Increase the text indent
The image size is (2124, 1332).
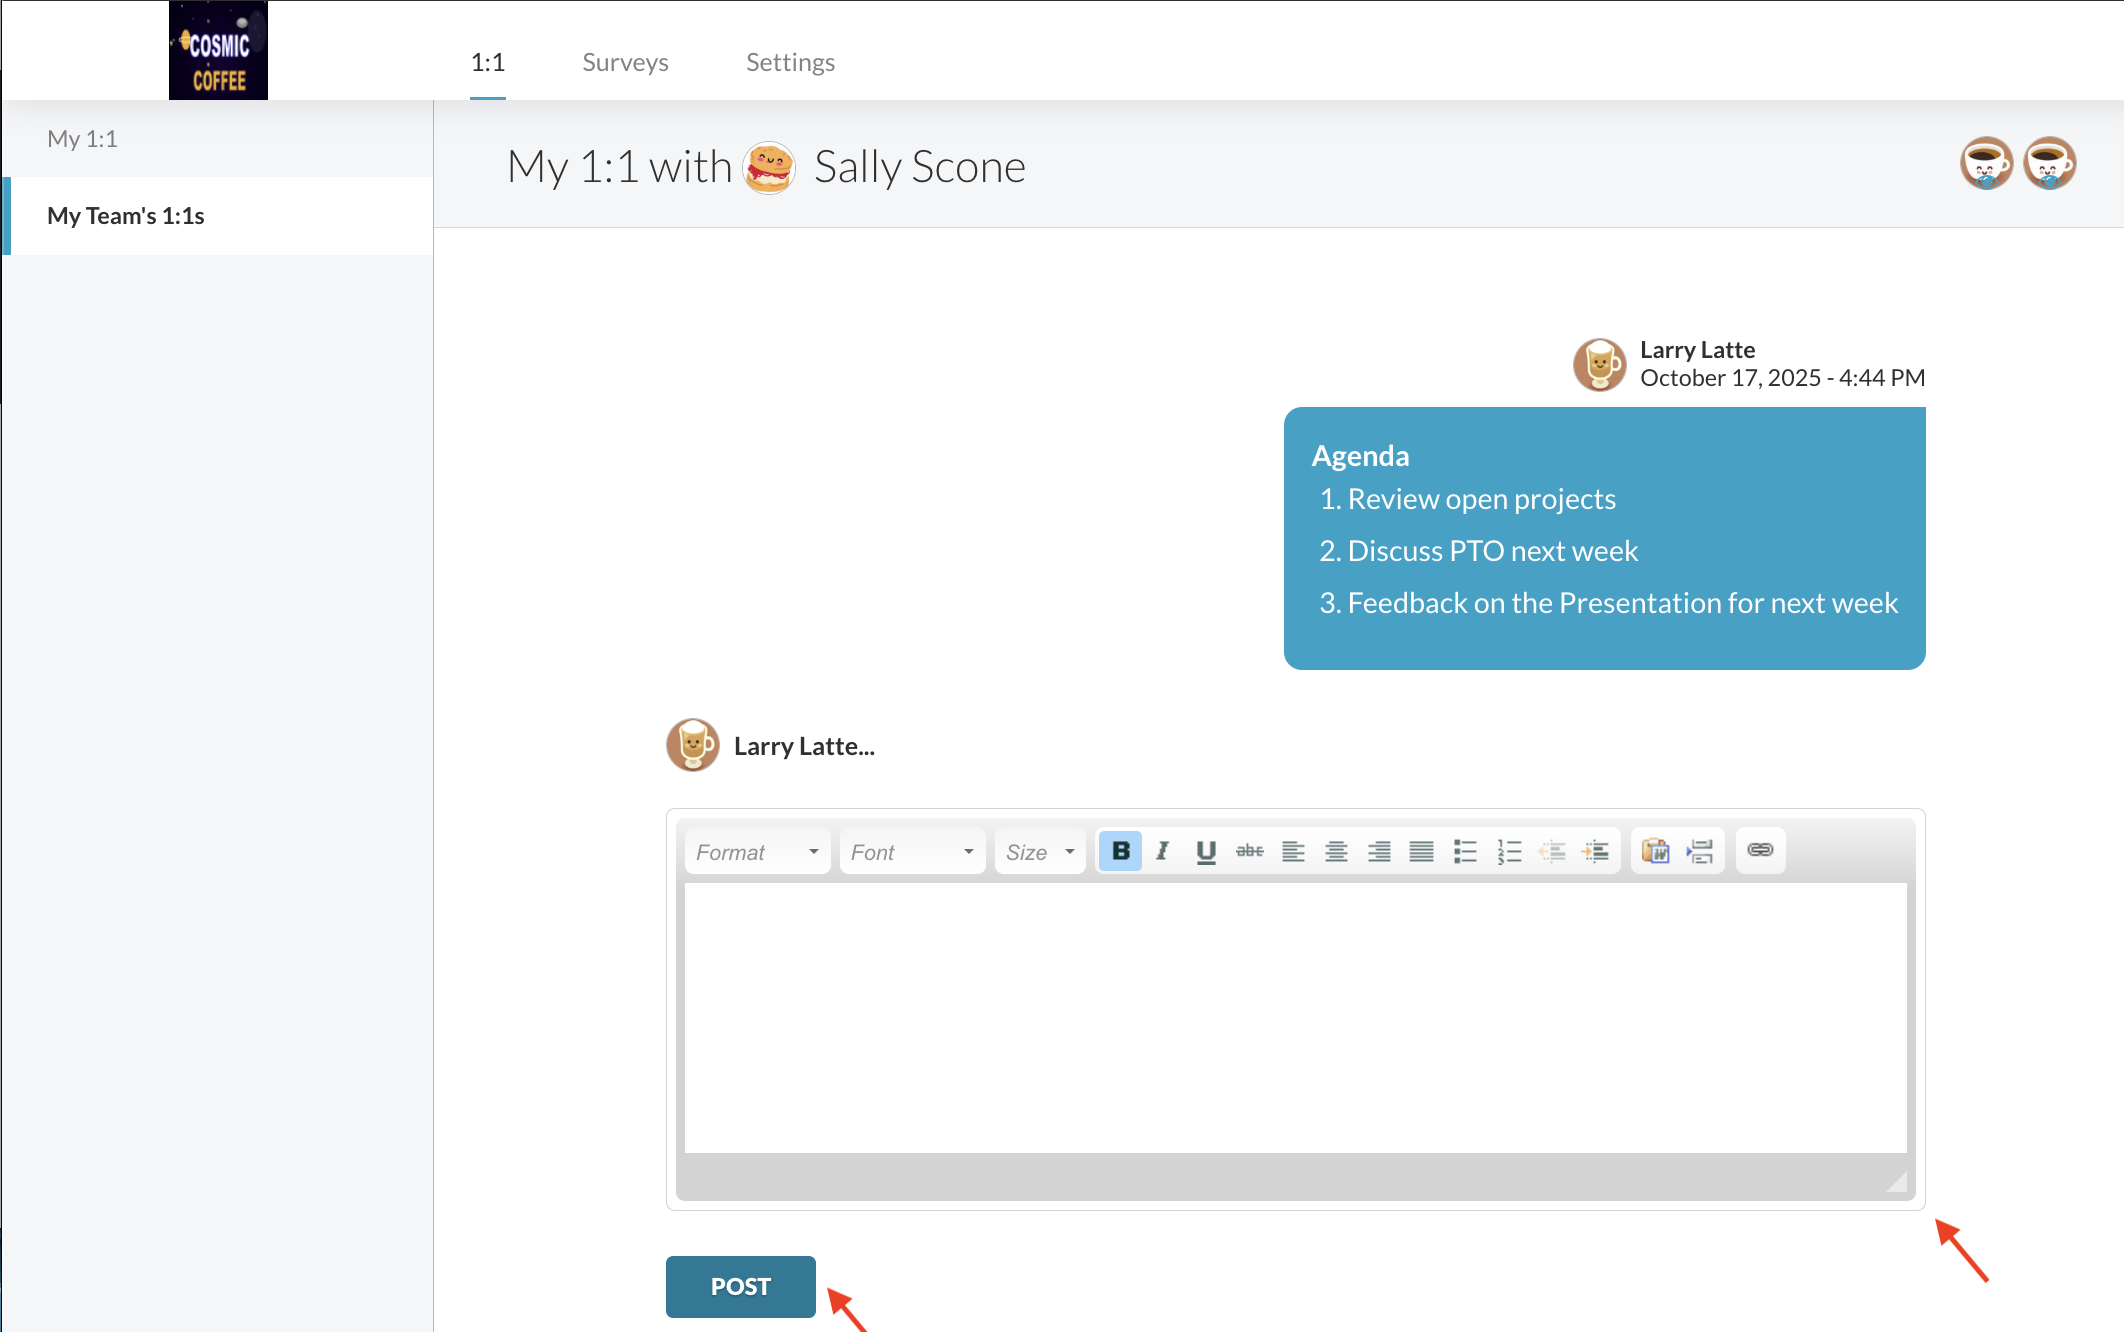tap(1595, 851)
